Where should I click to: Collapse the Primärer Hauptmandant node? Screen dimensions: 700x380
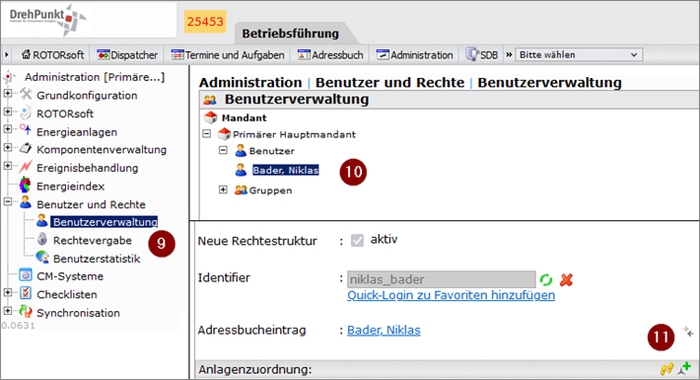tap(206, 134)
